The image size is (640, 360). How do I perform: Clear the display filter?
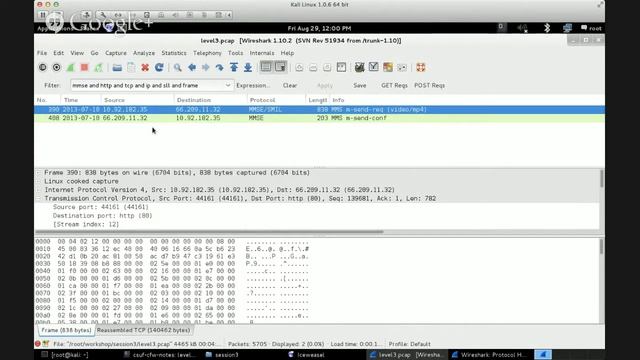coord(290,85)
